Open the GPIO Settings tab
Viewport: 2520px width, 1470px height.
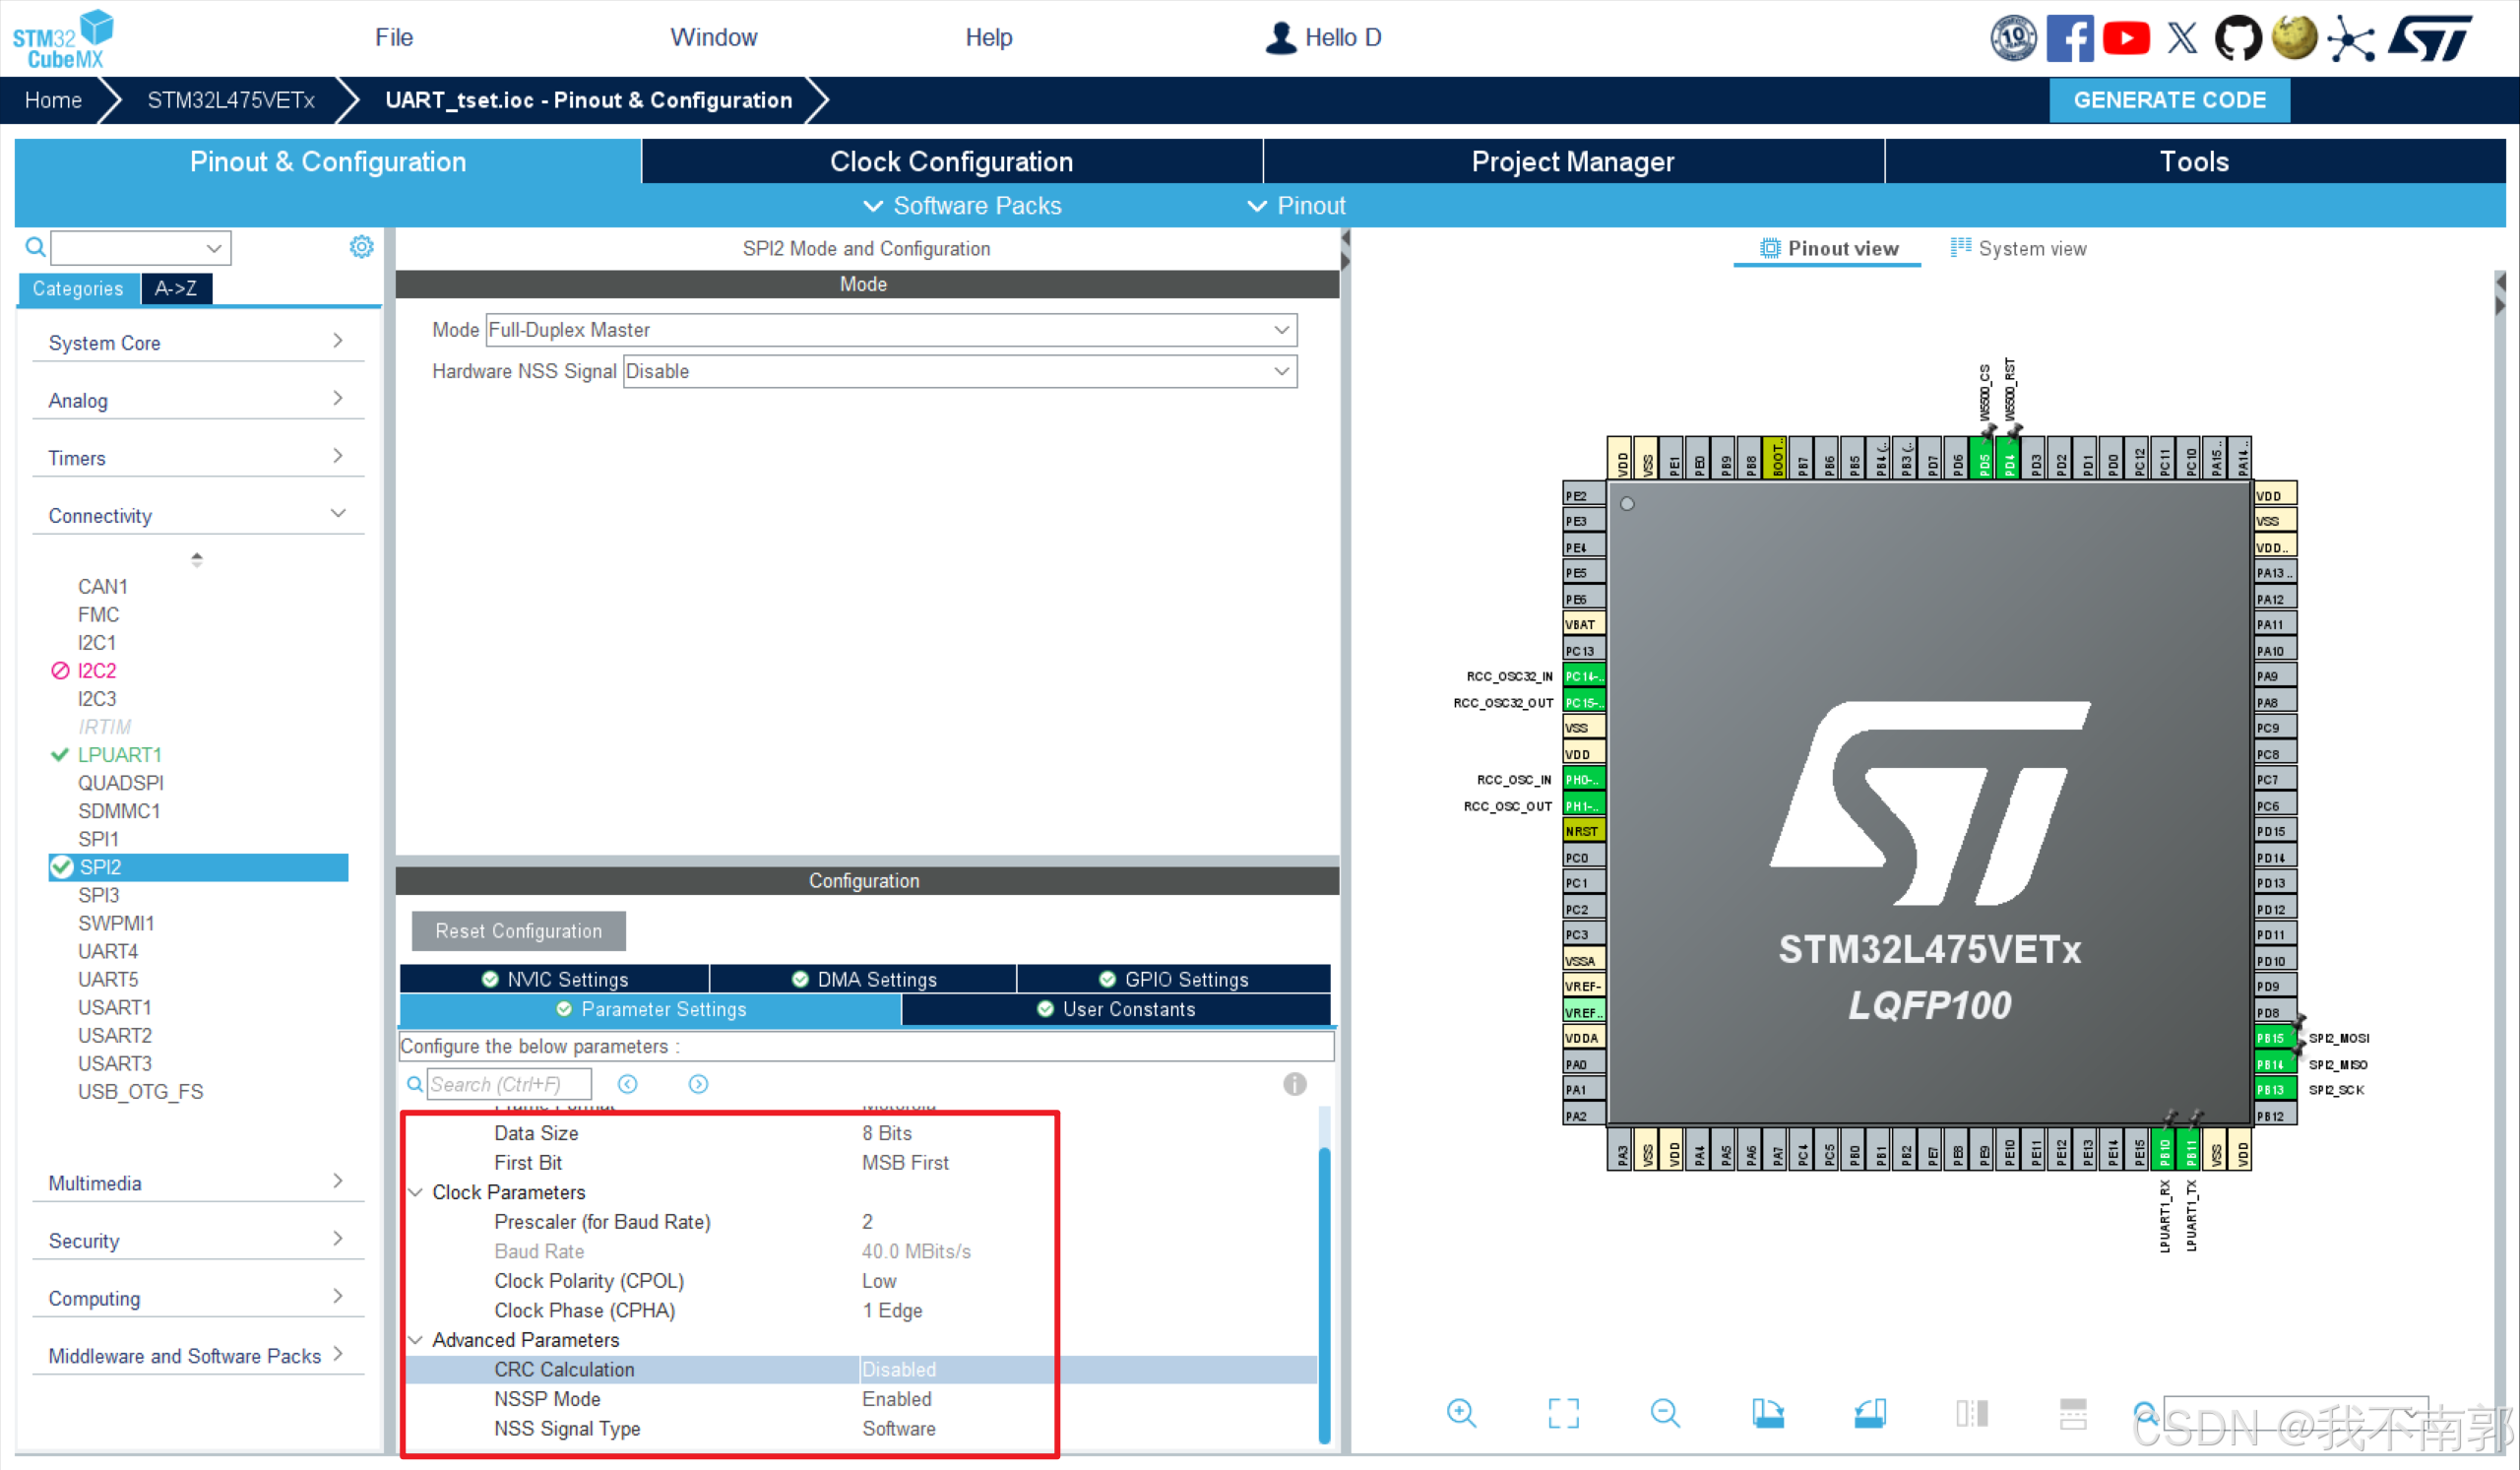1174,979
